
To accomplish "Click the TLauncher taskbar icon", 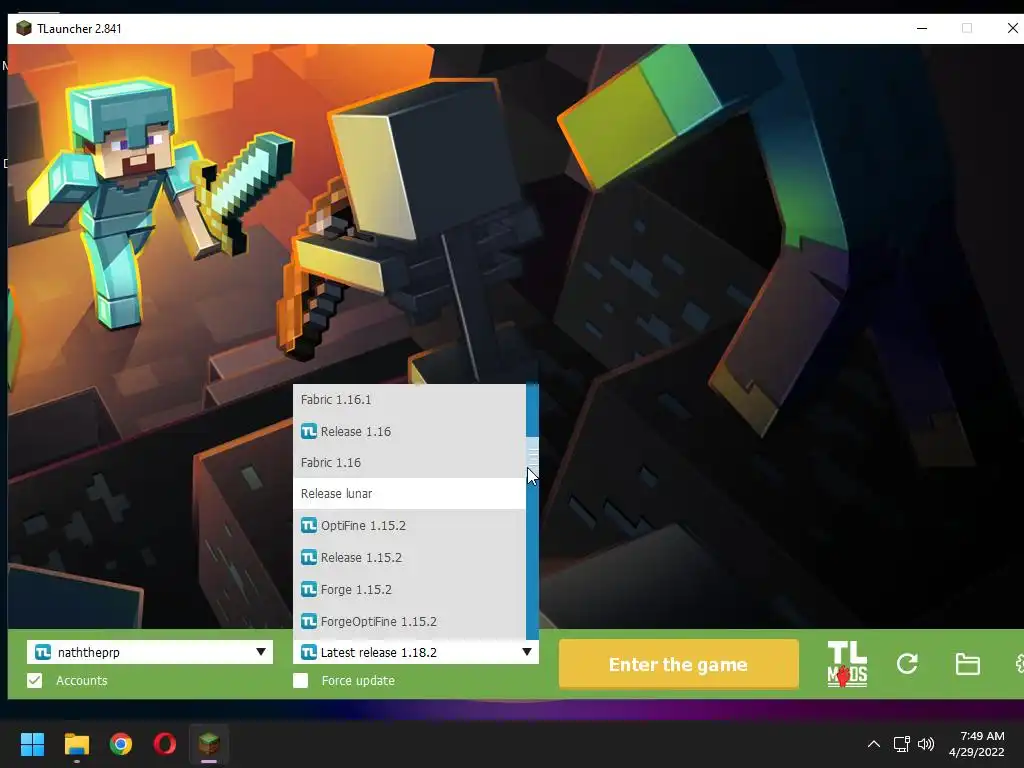I will pos(209,744).
